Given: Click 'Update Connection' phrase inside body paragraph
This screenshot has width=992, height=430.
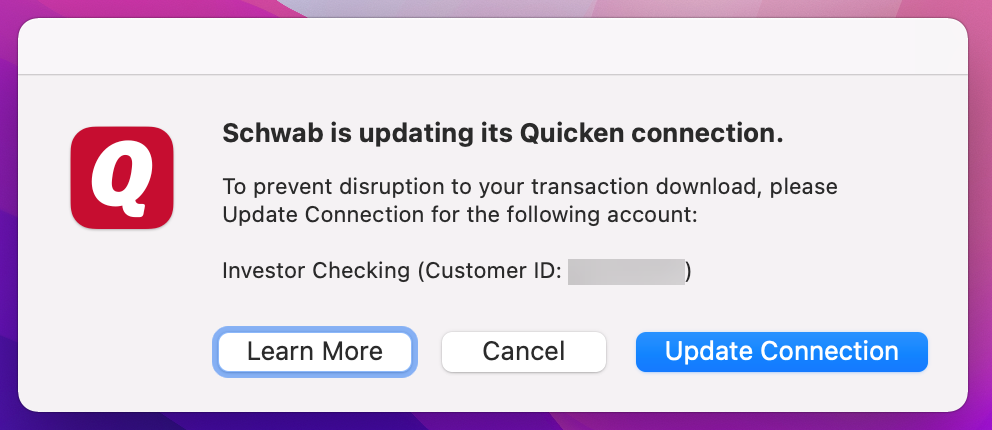Looking at the screenshot, I should point(323,215).
